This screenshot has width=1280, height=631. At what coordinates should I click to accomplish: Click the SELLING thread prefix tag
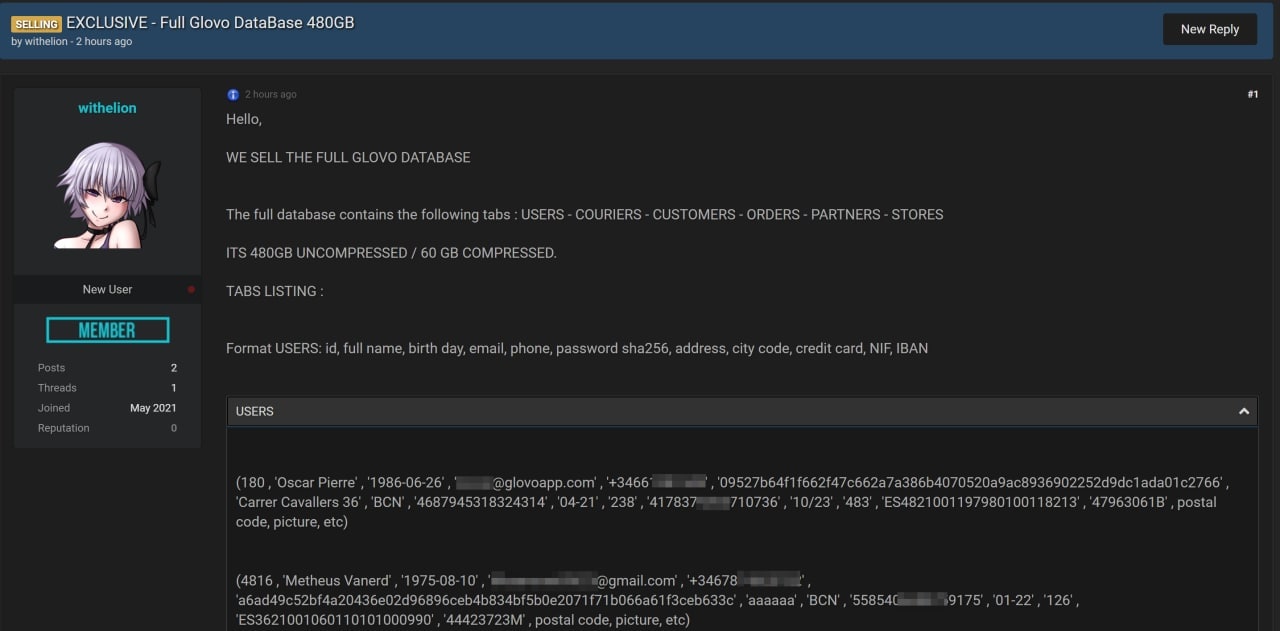[36, 23]
